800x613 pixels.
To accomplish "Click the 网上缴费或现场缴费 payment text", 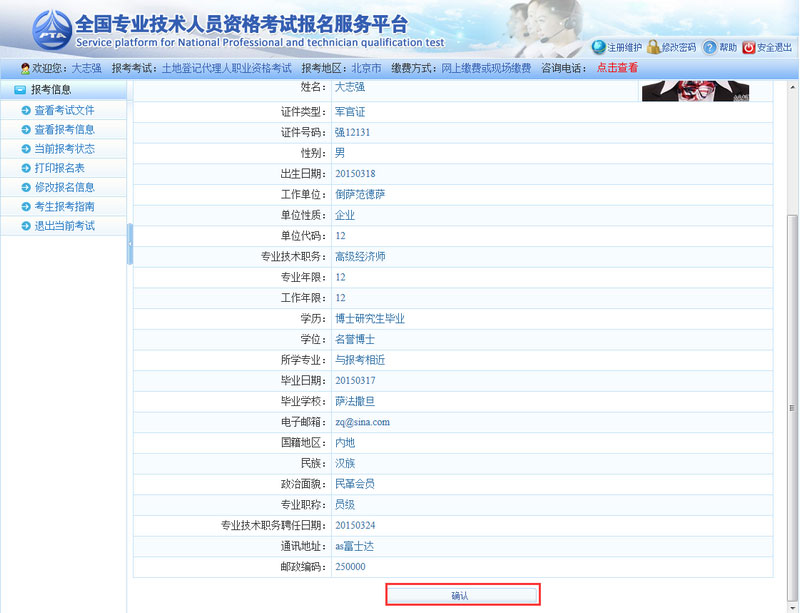I will point(486,68).
